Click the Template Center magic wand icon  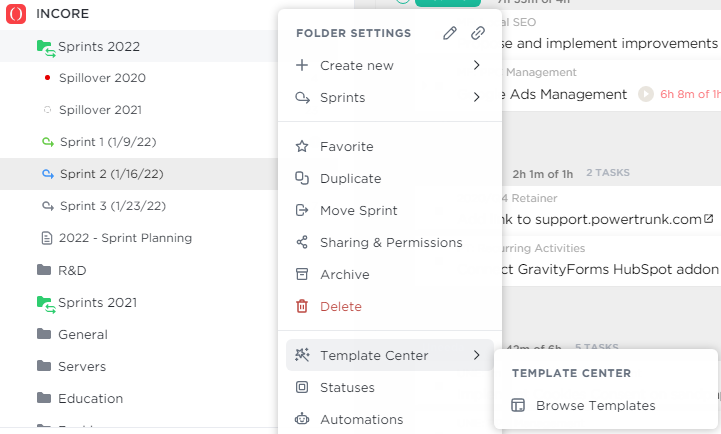coord(302,355)
